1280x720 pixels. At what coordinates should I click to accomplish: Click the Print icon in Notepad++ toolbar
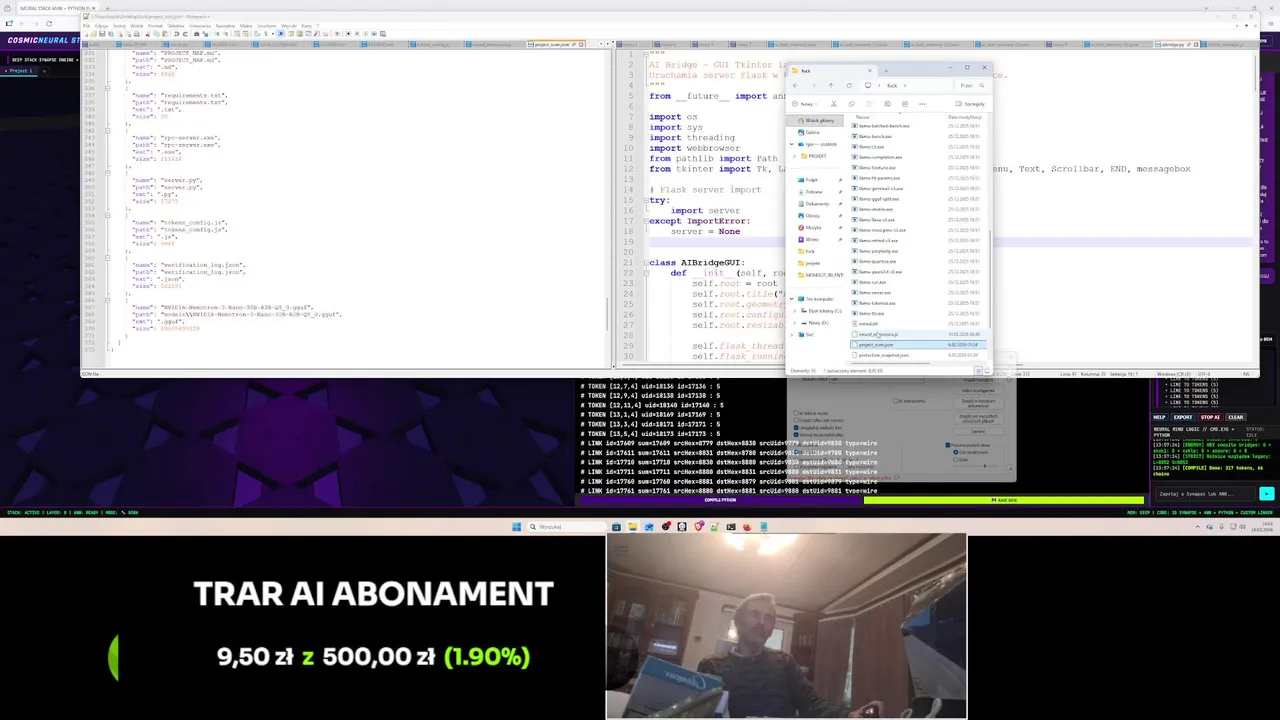136,34
